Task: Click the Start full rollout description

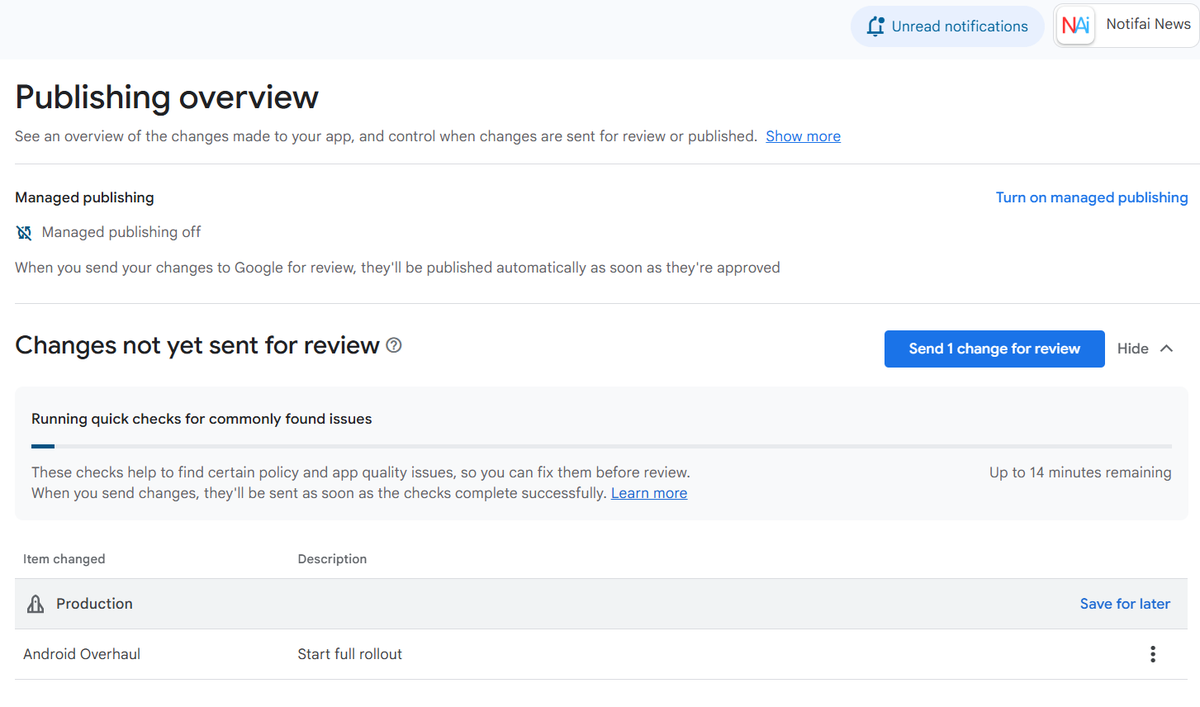Action: [x=350, y=654]
